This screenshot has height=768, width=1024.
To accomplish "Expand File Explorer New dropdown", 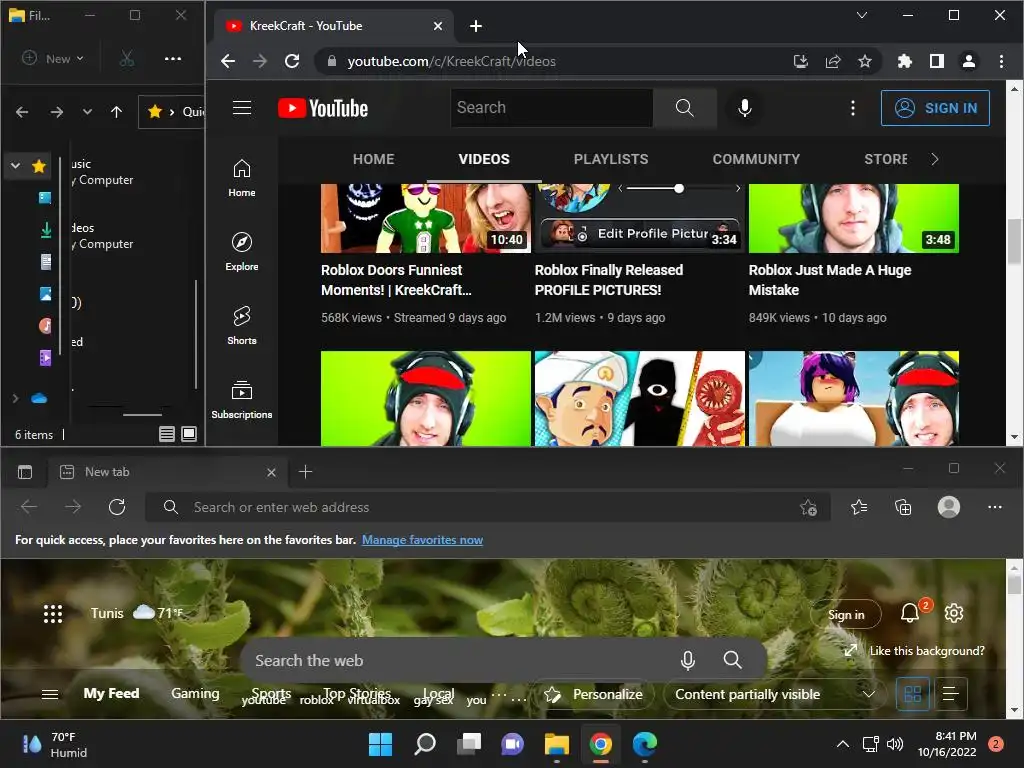I will (53, 59).
